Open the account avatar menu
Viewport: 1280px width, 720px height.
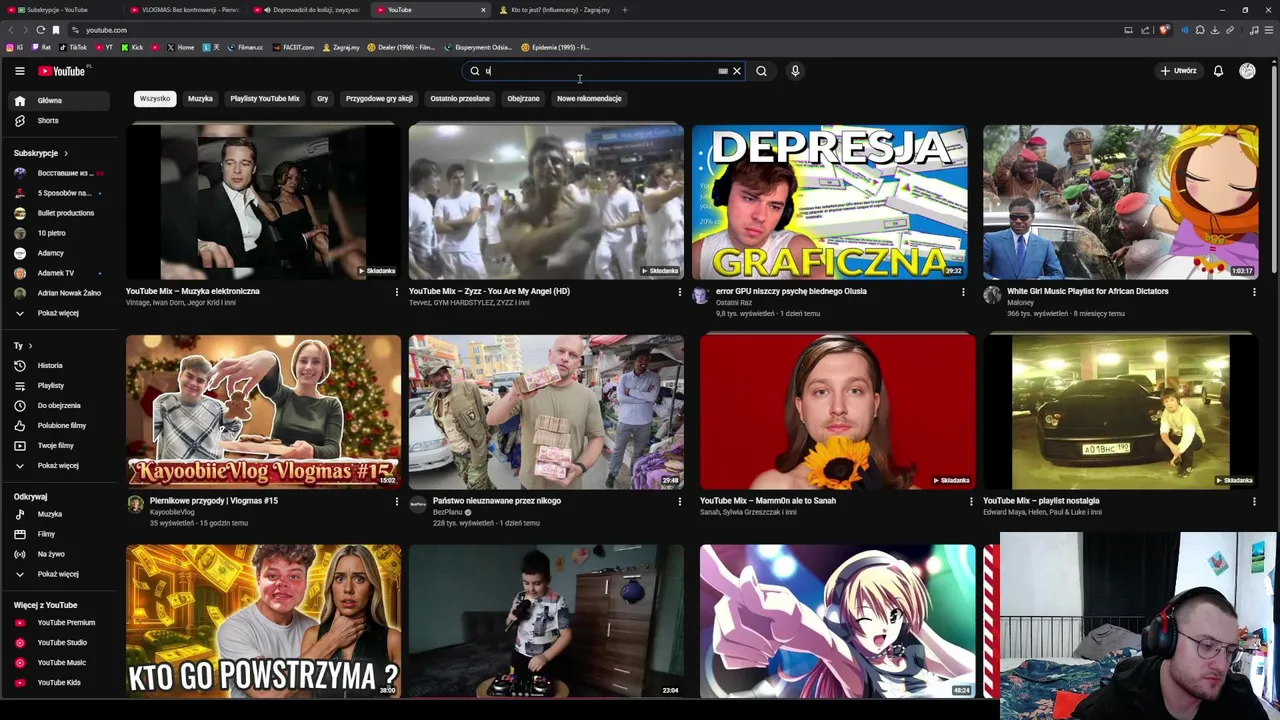point(1247,71)
